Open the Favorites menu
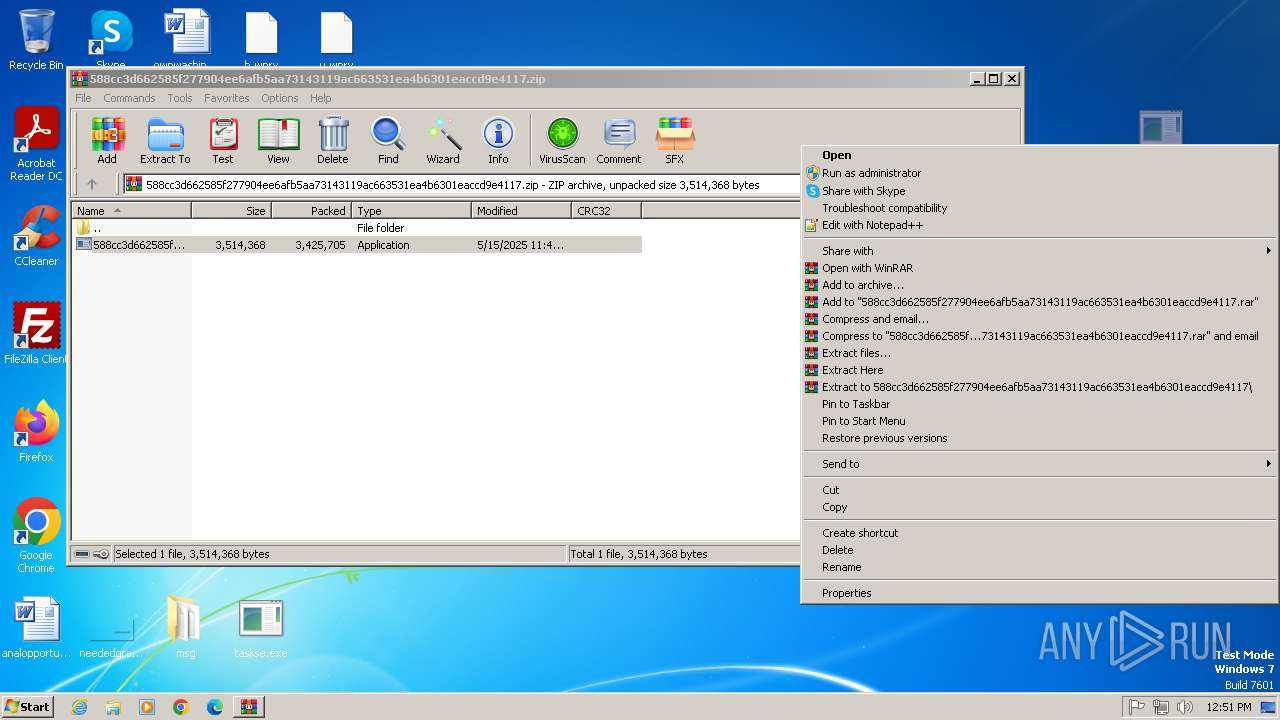This screenshot has height=720, width=1280. pos(227,98)
